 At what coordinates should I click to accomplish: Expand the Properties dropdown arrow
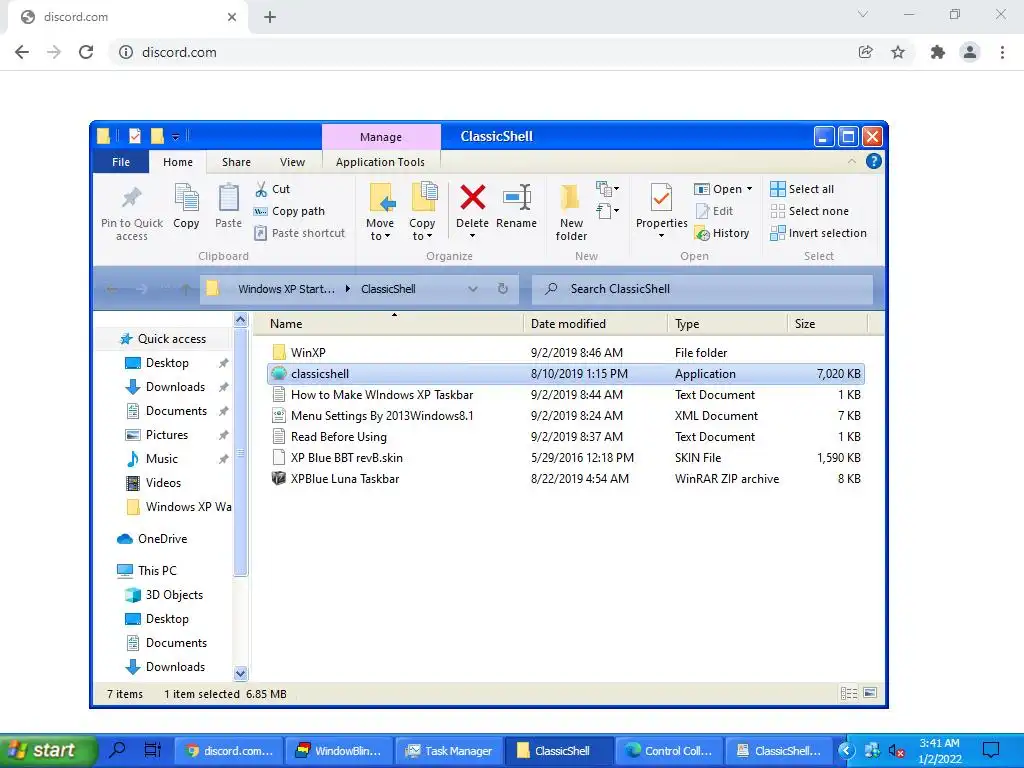[661, 236]
